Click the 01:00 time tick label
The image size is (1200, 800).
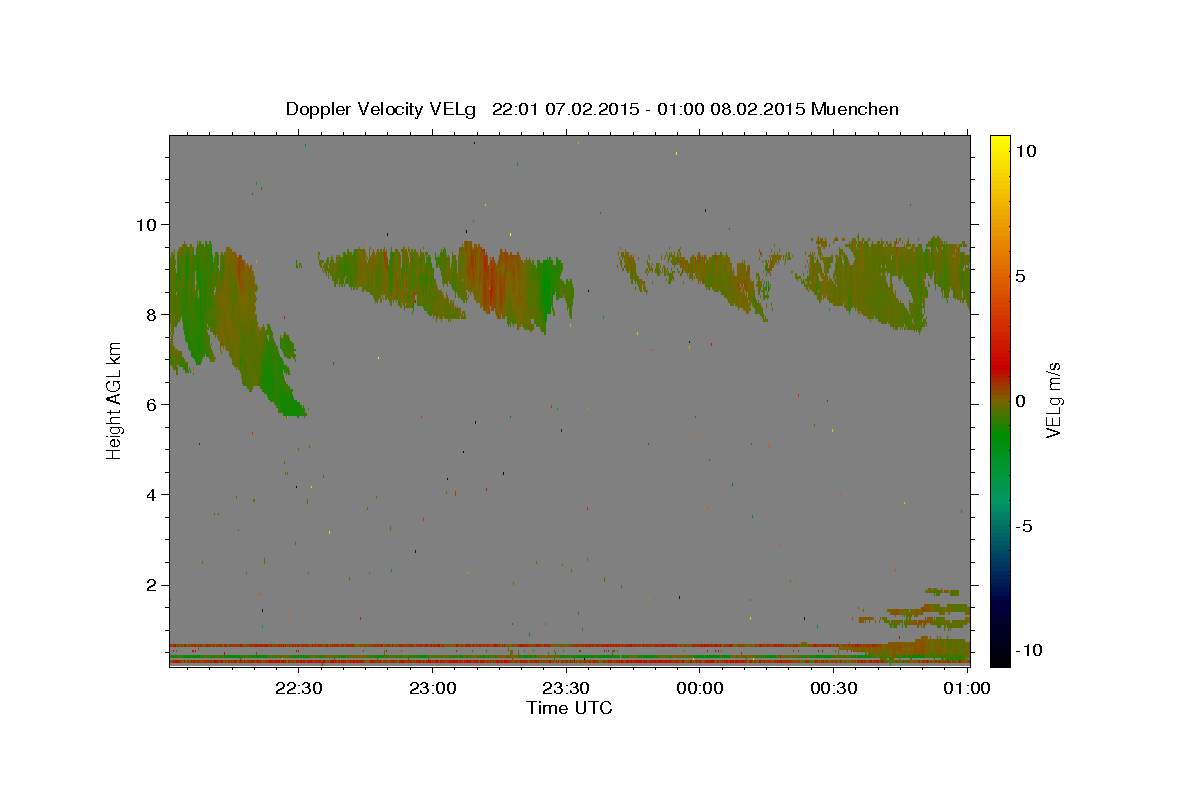click(967, 689)
